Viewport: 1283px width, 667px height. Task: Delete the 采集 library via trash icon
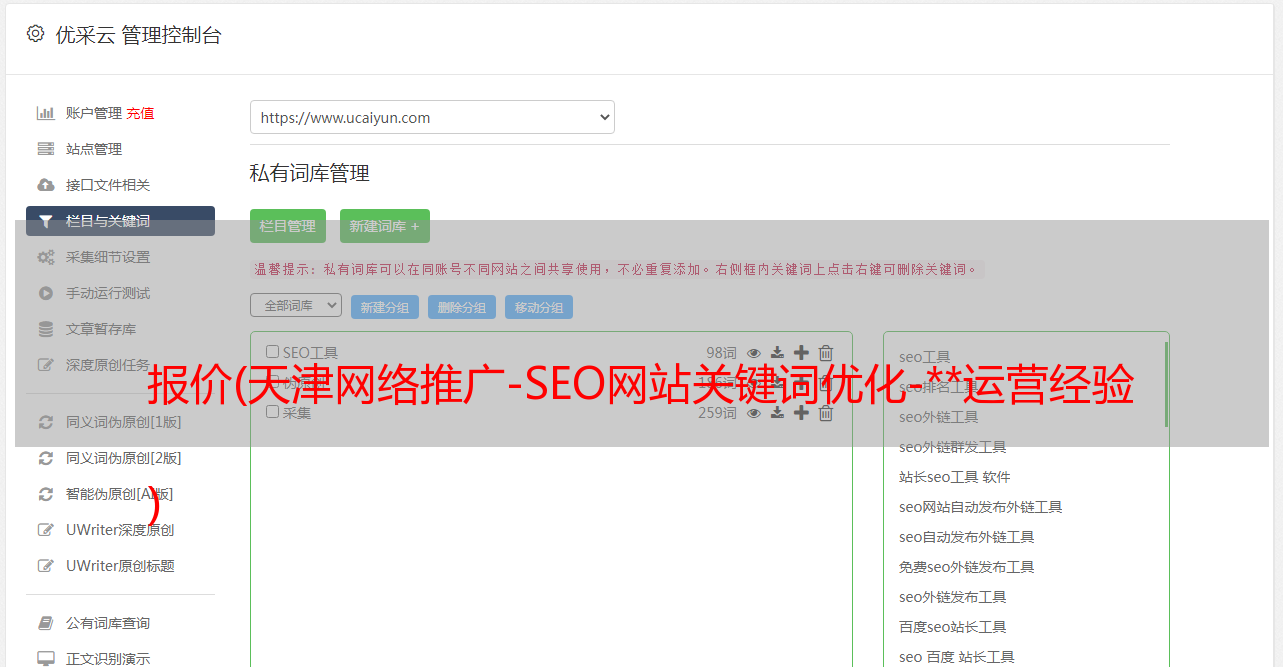point(826,413)
